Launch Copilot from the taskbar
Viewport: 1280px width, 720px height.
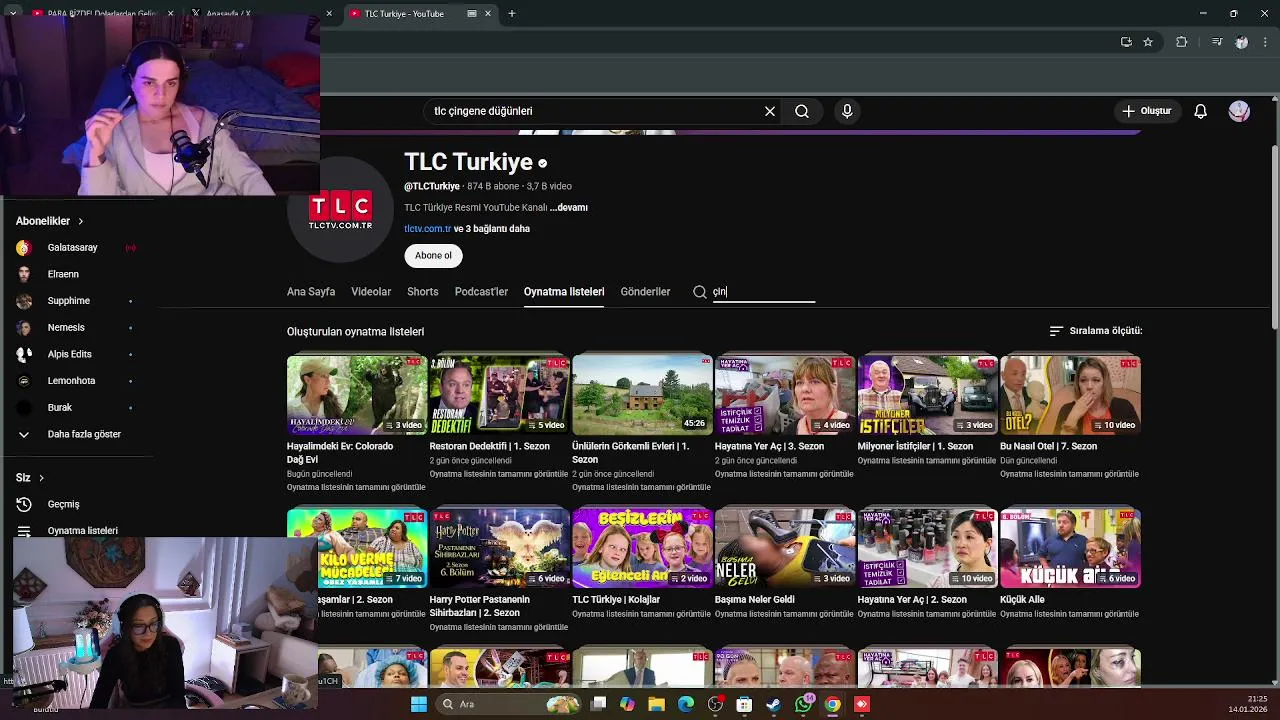(627, 704)
